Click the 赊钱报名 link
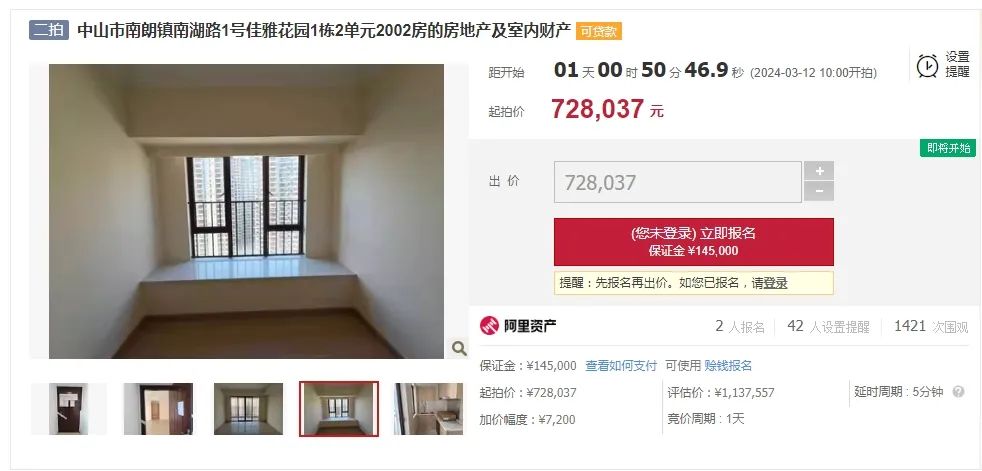Screen dimensions: 982x471 (x=728, y=366)
